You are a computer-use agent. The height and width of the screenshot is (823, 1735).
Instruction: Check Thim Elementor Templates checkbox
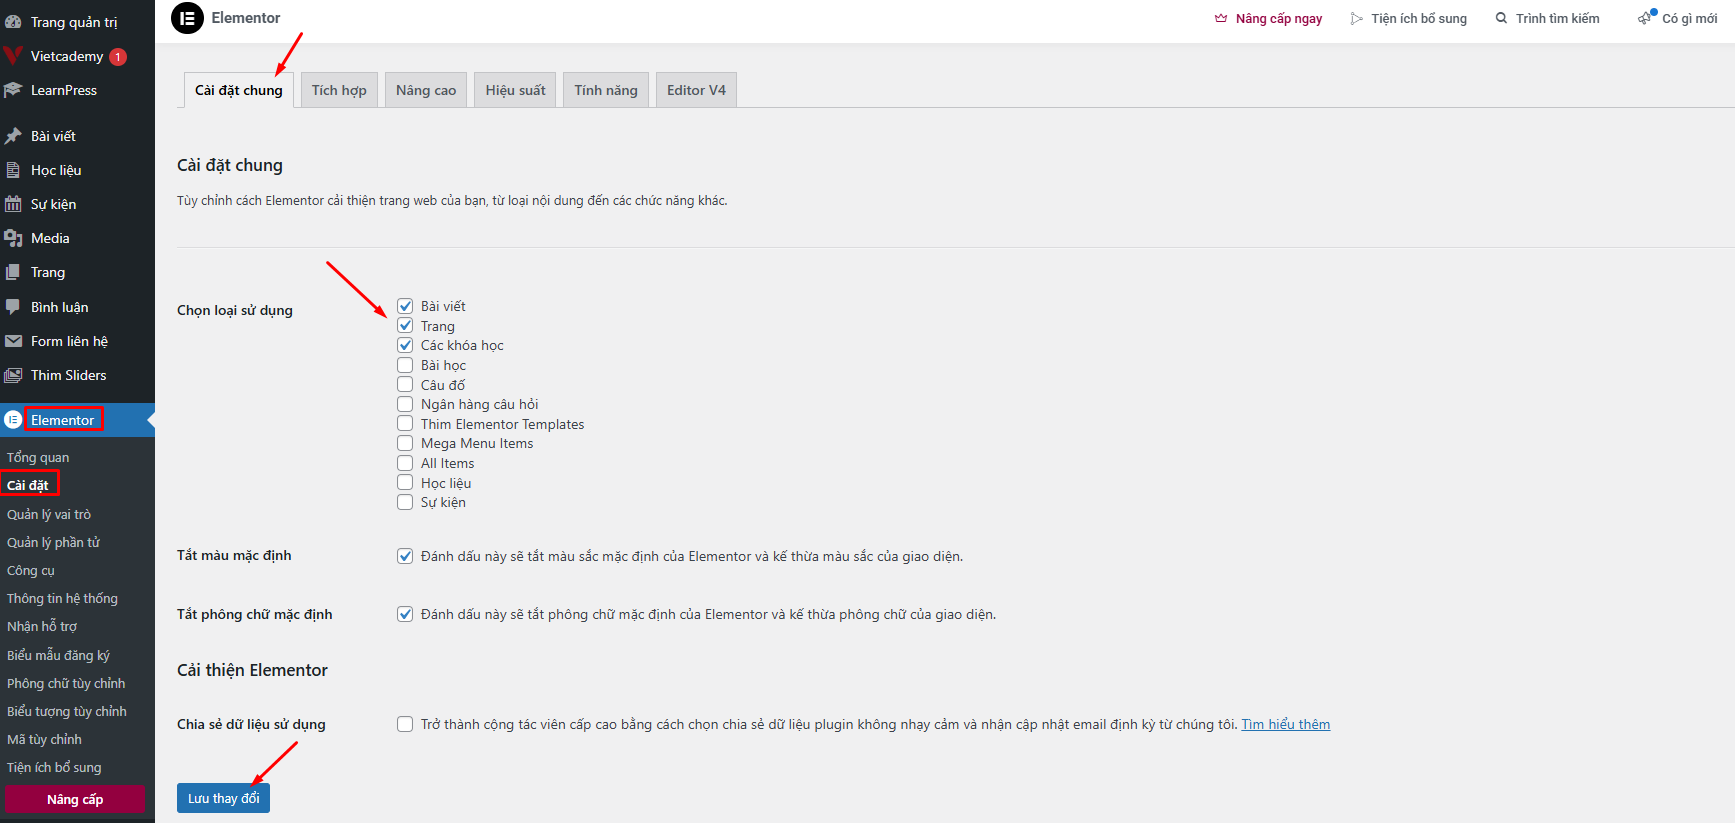point(405,423)
